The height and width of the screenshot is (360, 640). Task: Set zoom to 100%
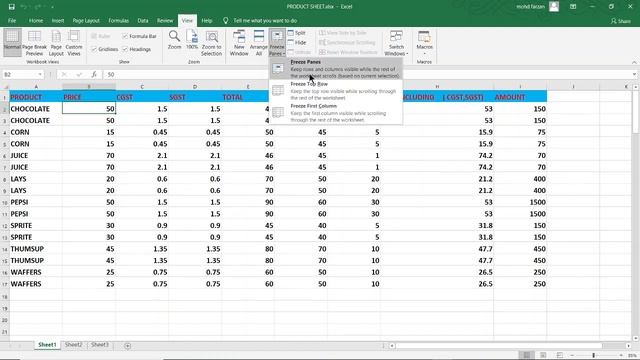[192, 40]
